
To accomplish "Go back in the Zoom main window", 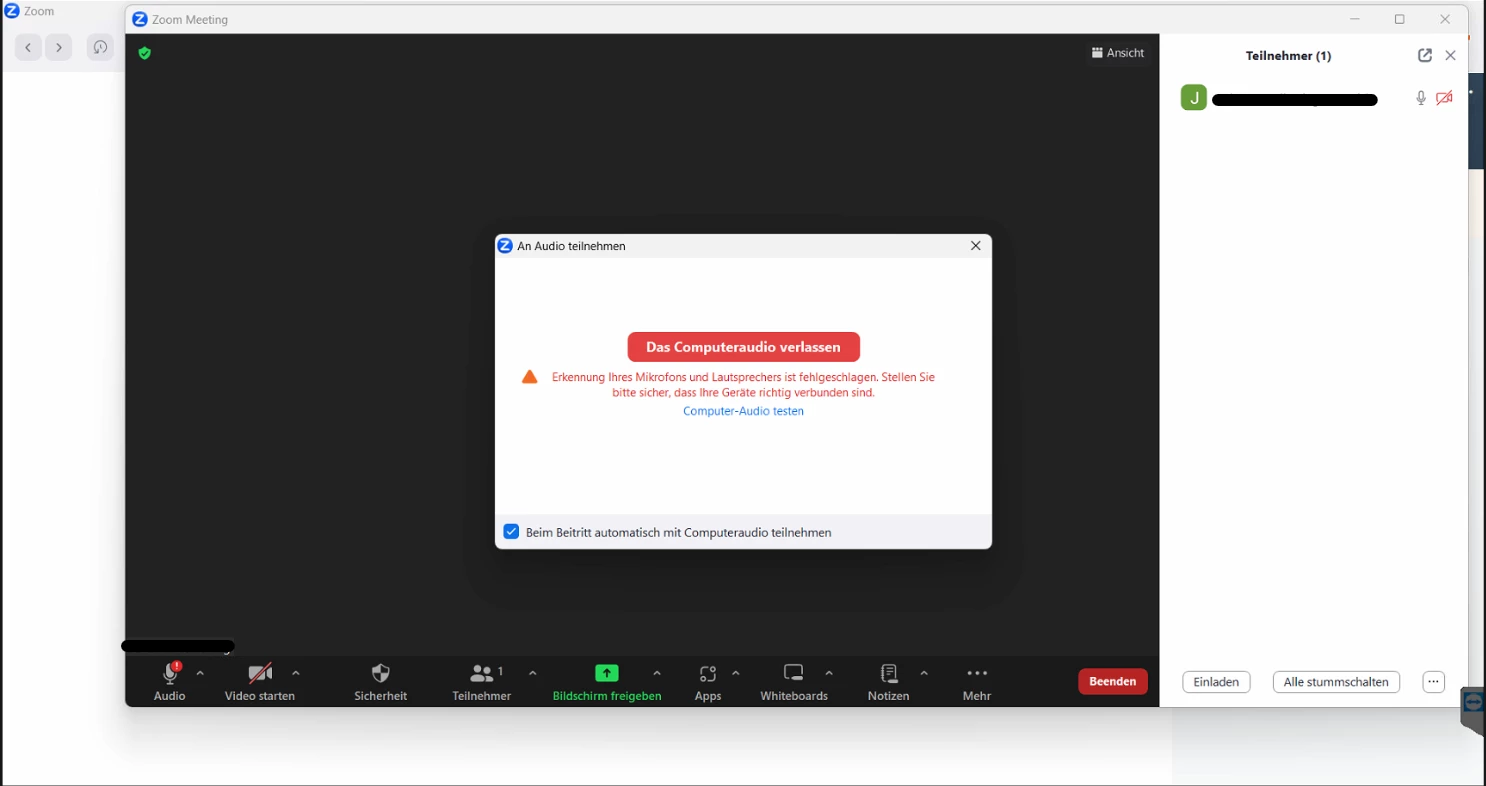I will tap(28, 47).
